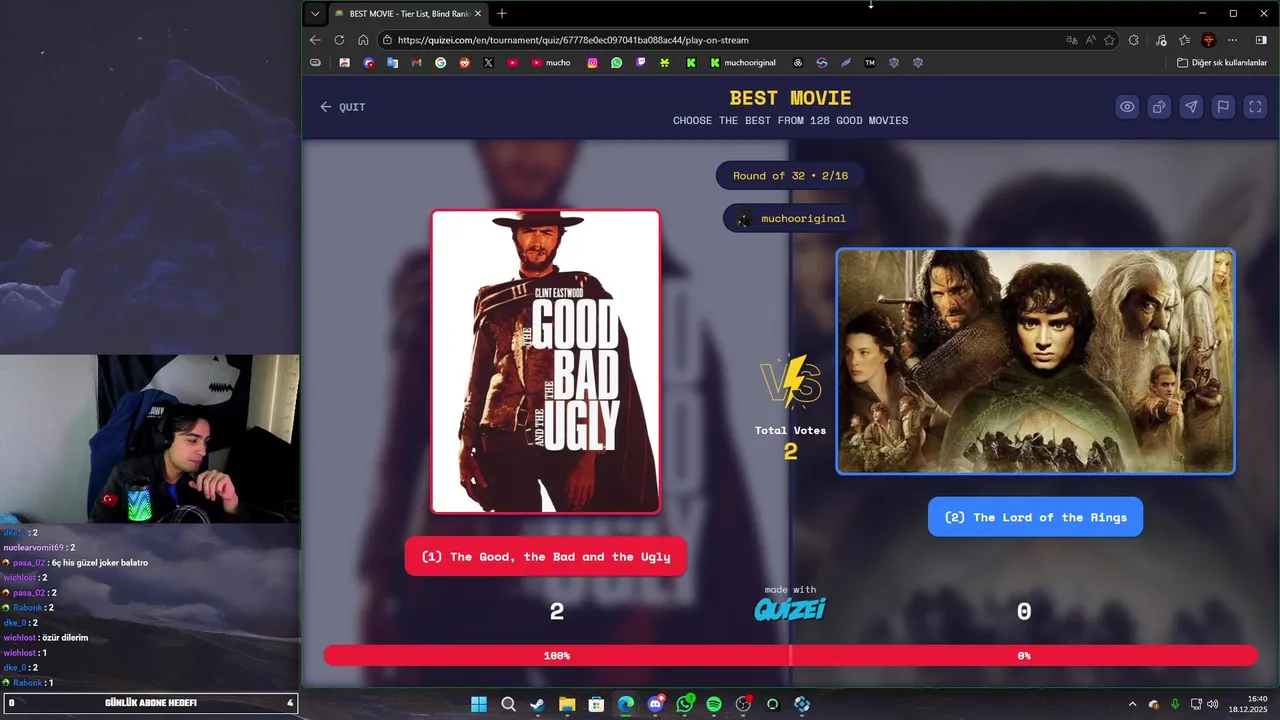Click the browser home icon

click(363, 40)
